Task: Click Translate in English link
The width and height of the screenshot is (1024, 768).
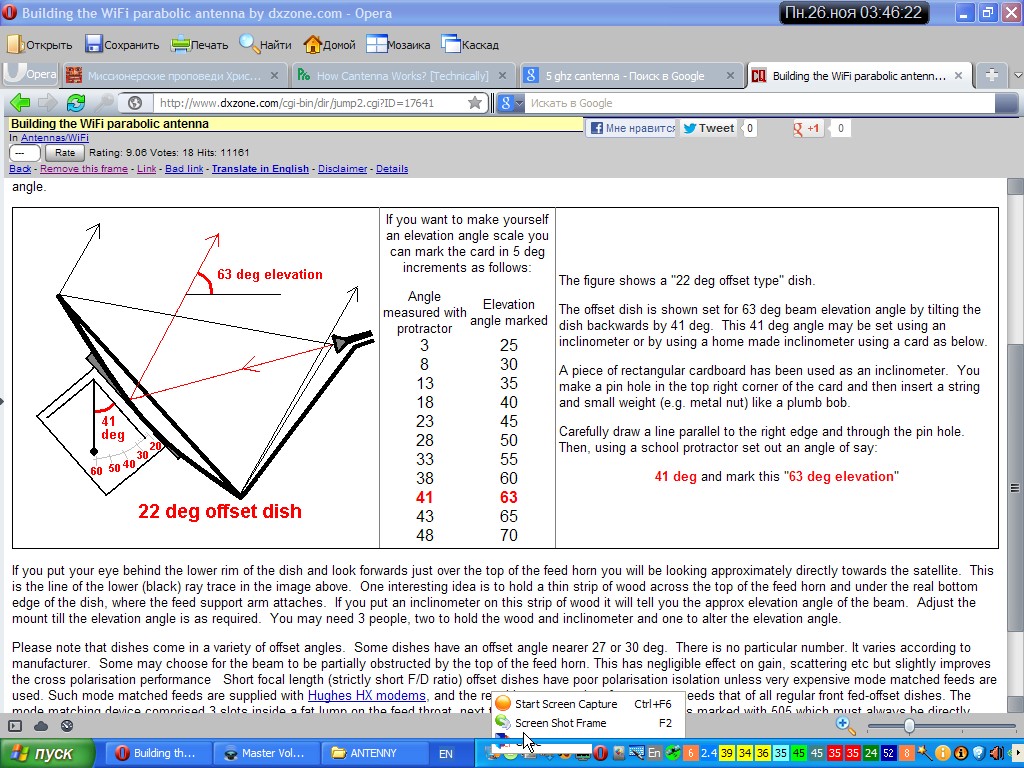Action: [260, 168]
